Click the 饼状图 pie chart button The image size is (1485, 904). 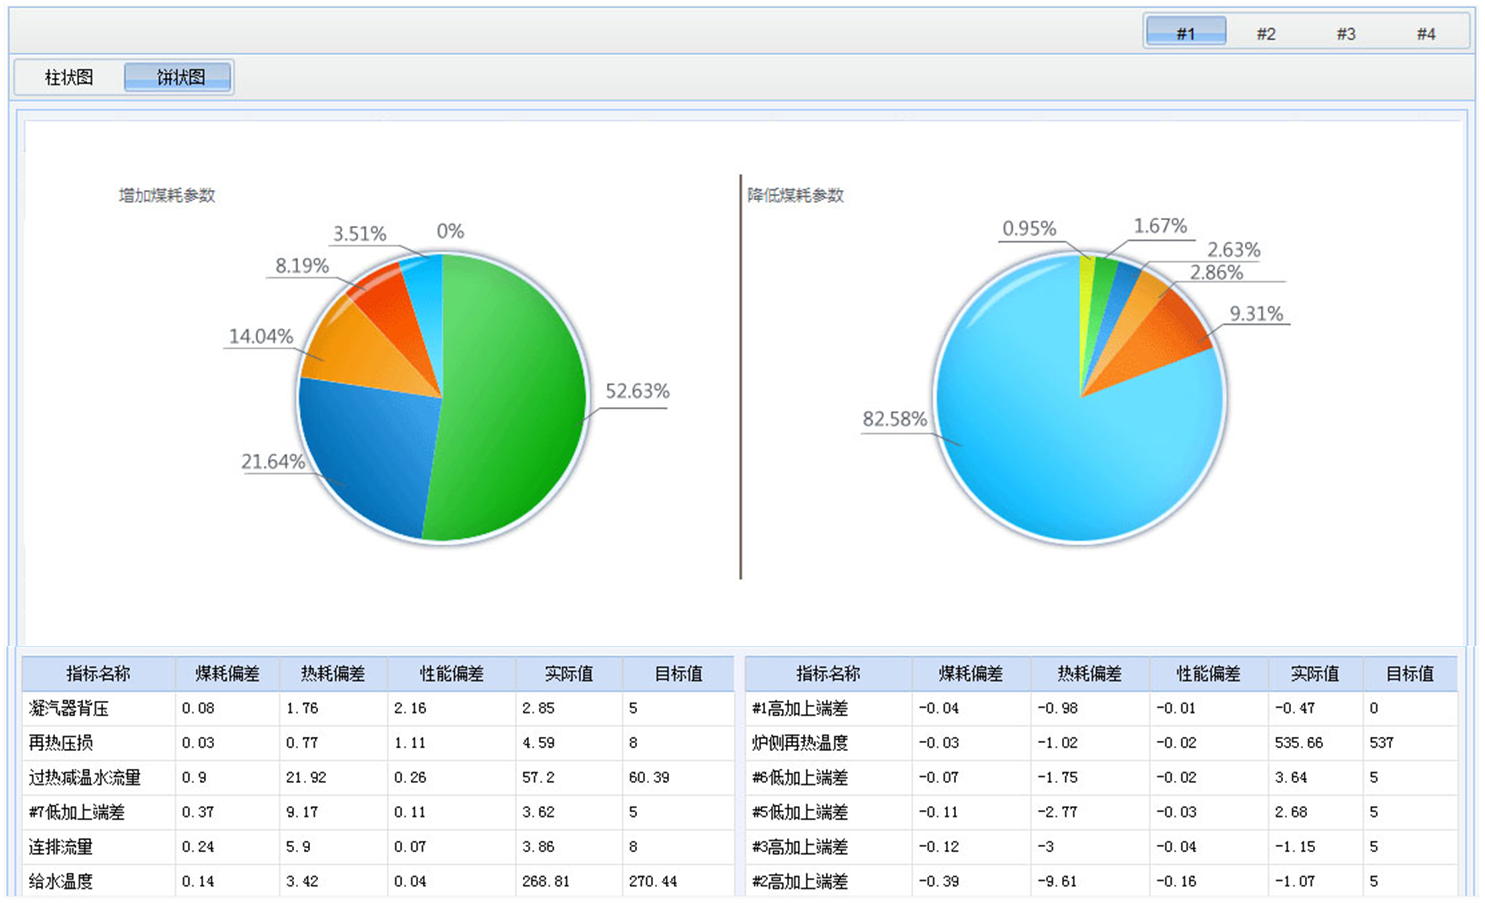click(x=180, y=77)
